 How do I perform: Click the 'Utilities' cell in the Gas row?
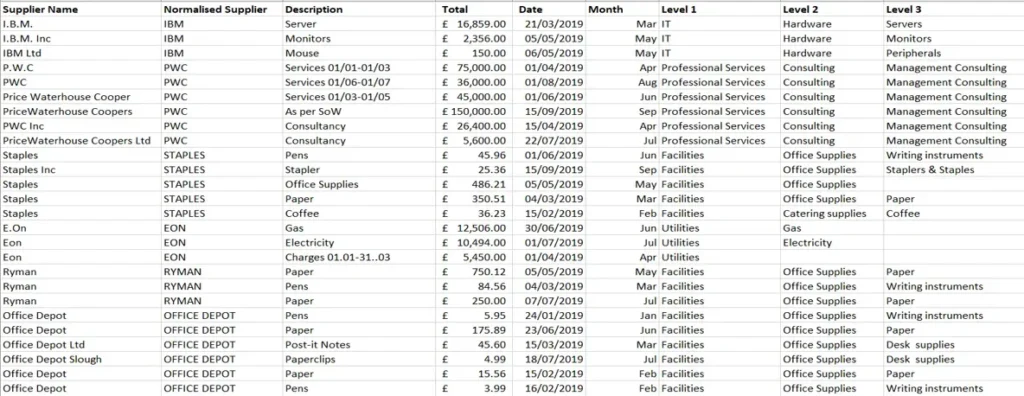[x=719, y=228]
